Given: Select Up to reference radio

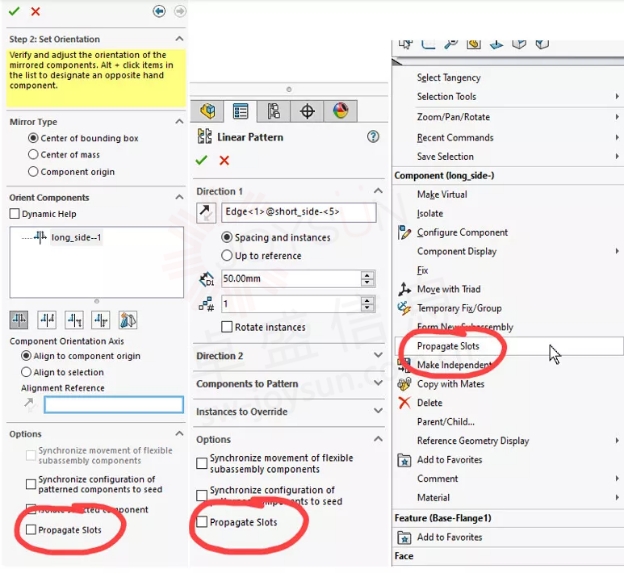Looking at the screenshot, I should tap(226, 256).
